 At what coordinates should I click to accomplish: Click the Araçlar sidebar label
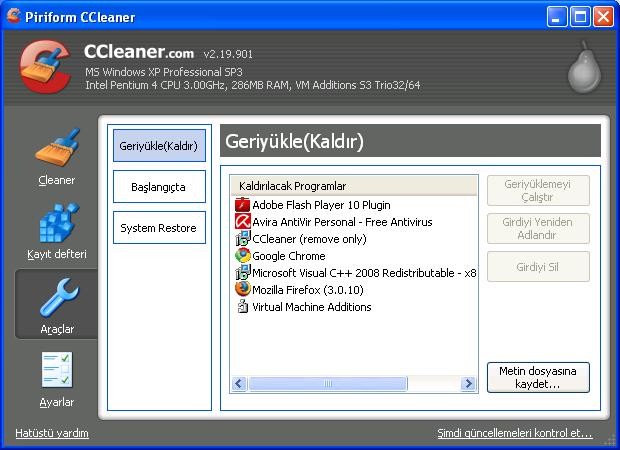tap(57, 329)
